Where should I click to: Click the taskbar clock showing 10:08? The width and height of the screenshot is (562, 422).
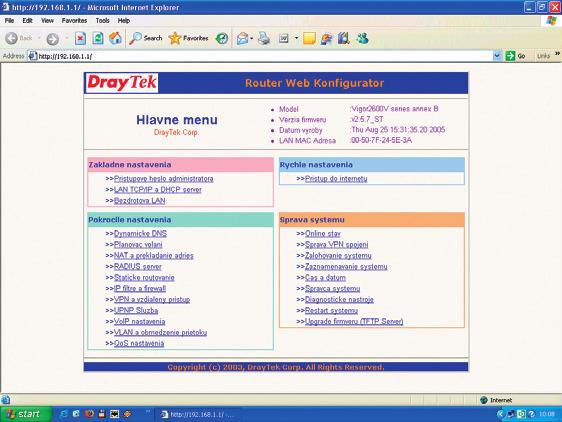[x=547, y=414]
